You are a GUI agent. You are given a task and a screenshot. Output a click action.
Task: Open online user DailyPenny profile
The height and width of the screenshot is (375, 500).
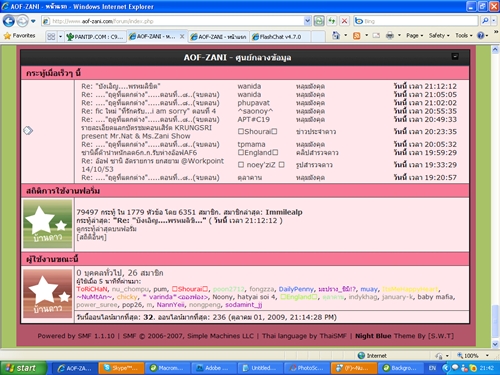coord(296,289)
